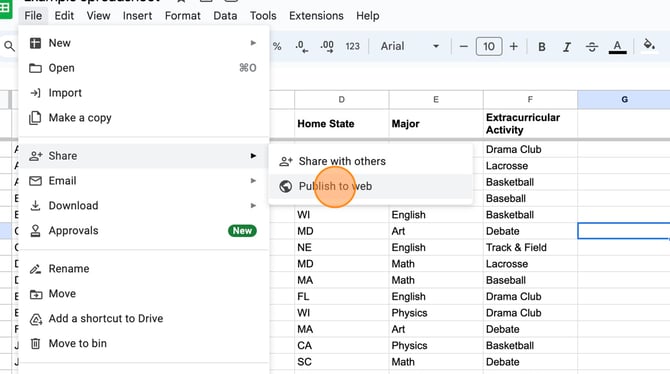Choose Import from the File menu
Screen dimensions: 670x374
pyautogui.click(x=143, y=93)
